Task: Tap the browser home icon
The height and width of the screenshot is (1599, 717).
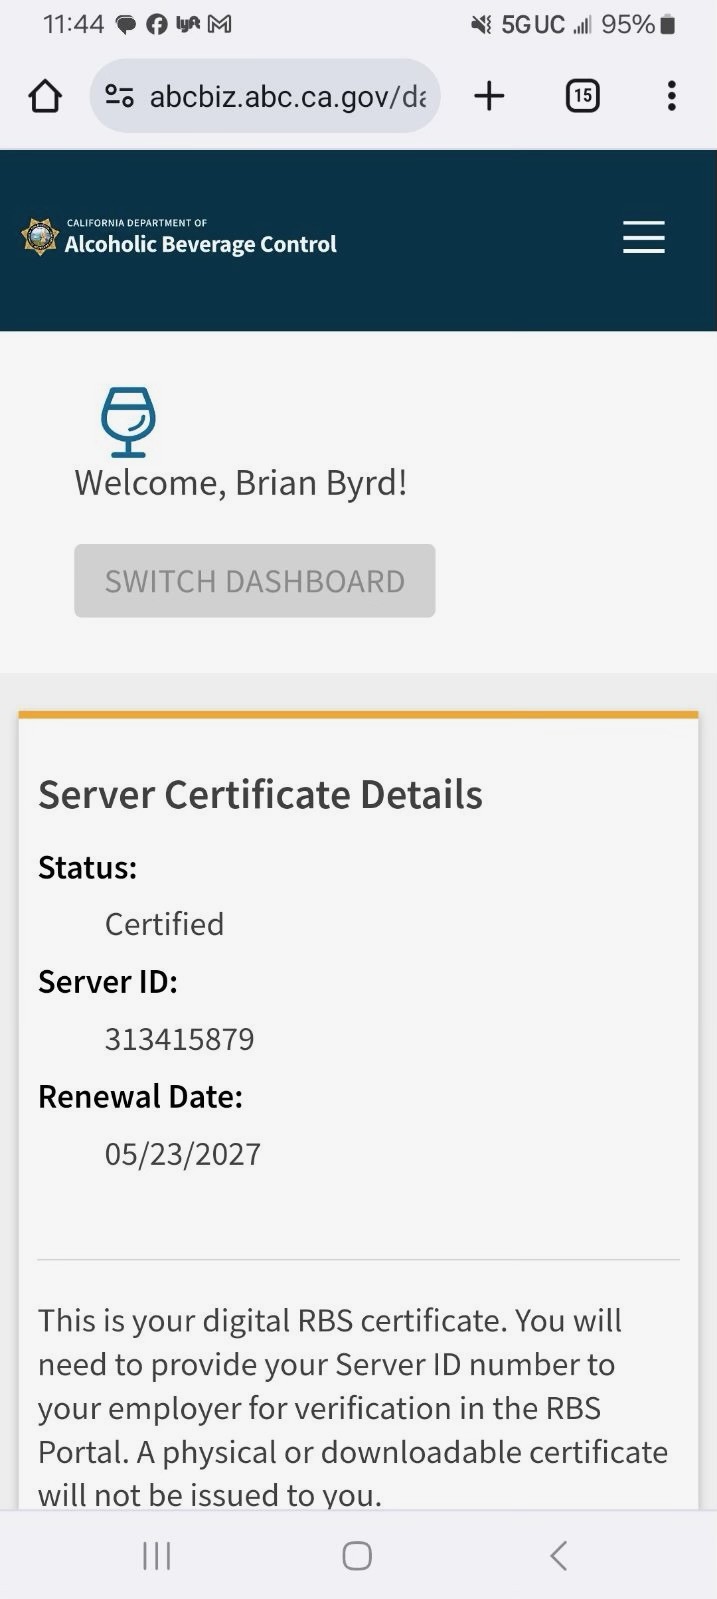Action: tap(45, 96)
